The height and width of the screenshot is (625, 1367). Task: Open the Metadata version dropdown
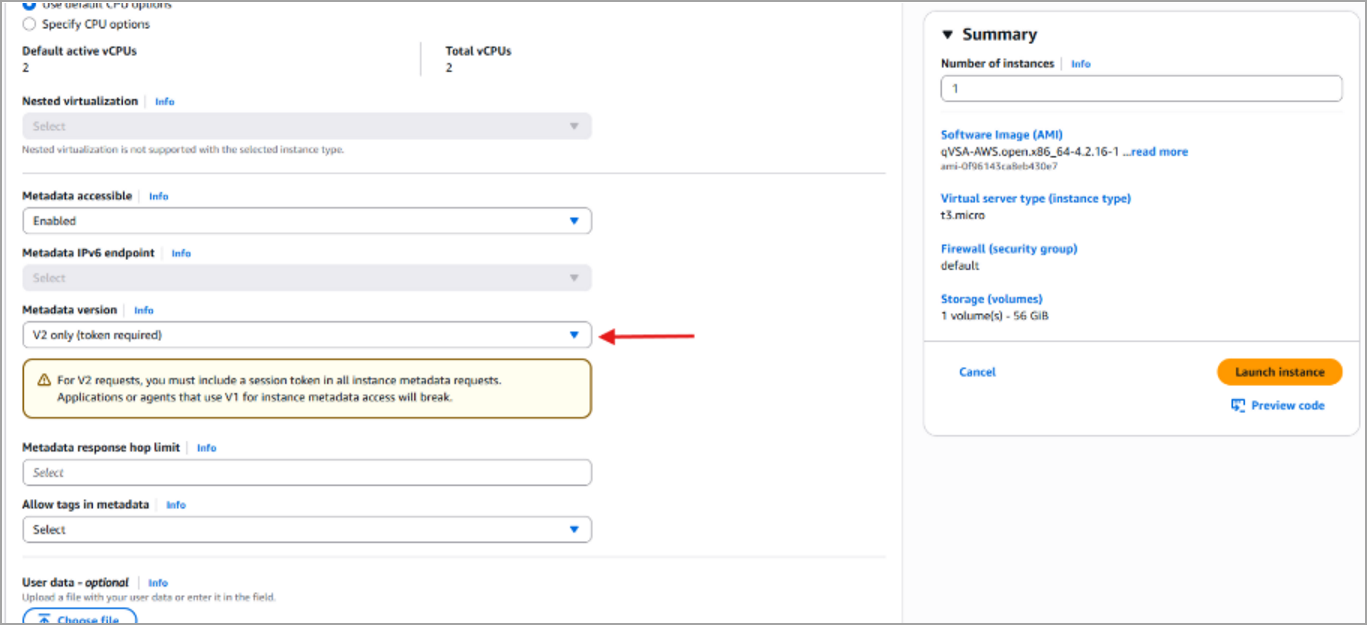307,335
